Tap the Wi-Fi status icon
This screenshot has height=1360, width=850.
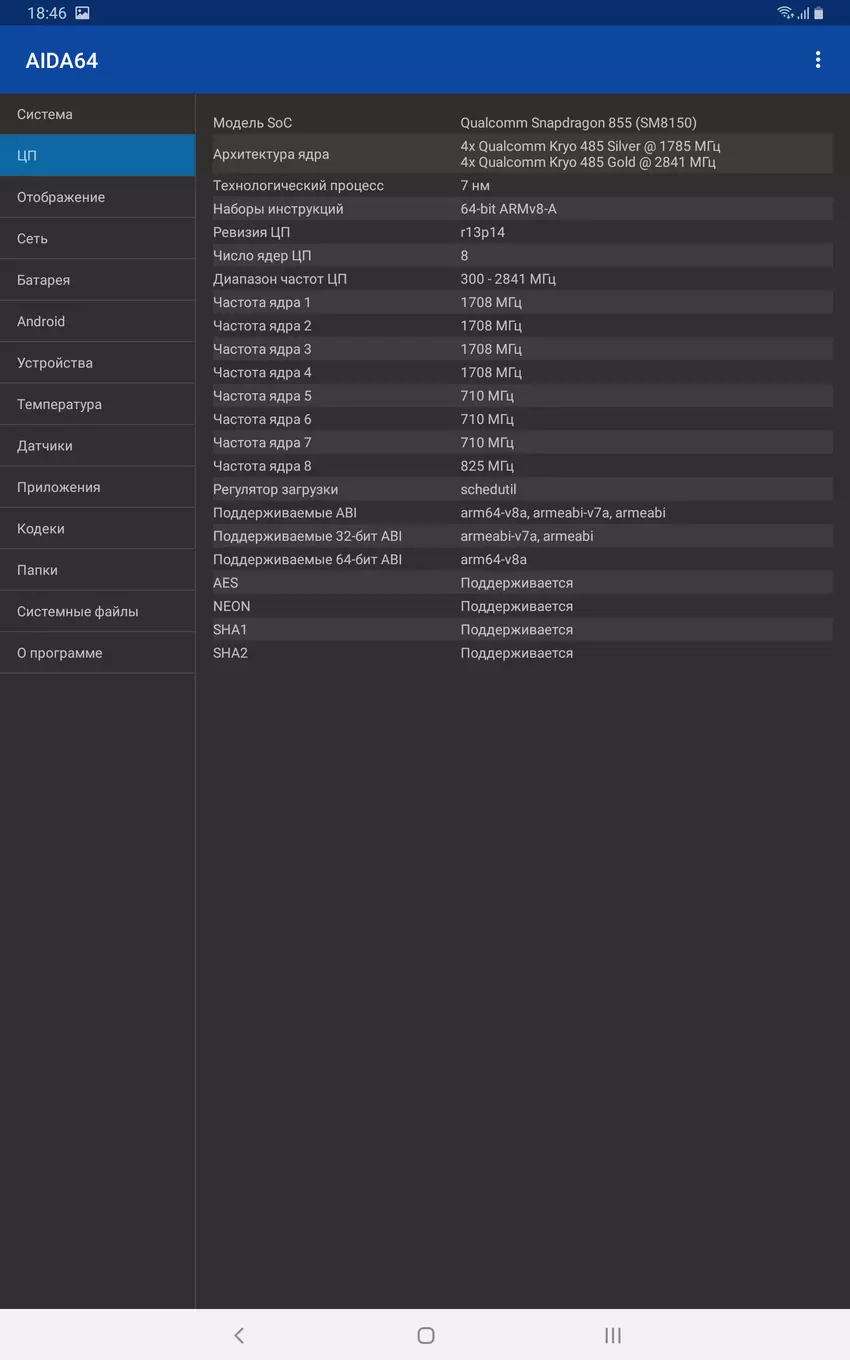coord(785,13)
